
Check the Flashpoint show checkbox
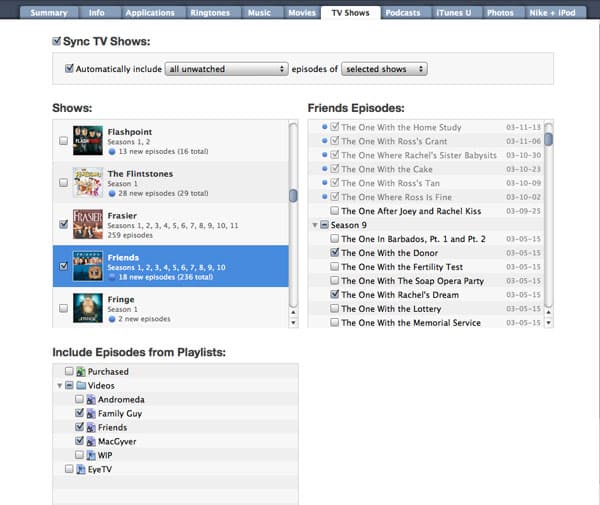[64, 141]
